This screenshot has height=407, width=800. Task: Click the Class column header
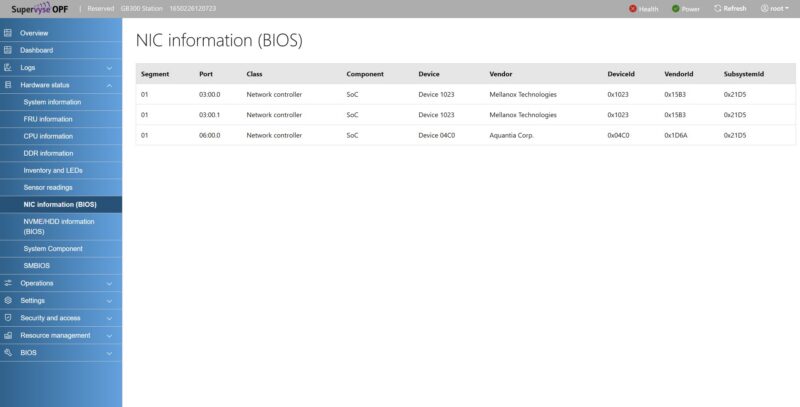pyautogui.click(x=254, y=74)
